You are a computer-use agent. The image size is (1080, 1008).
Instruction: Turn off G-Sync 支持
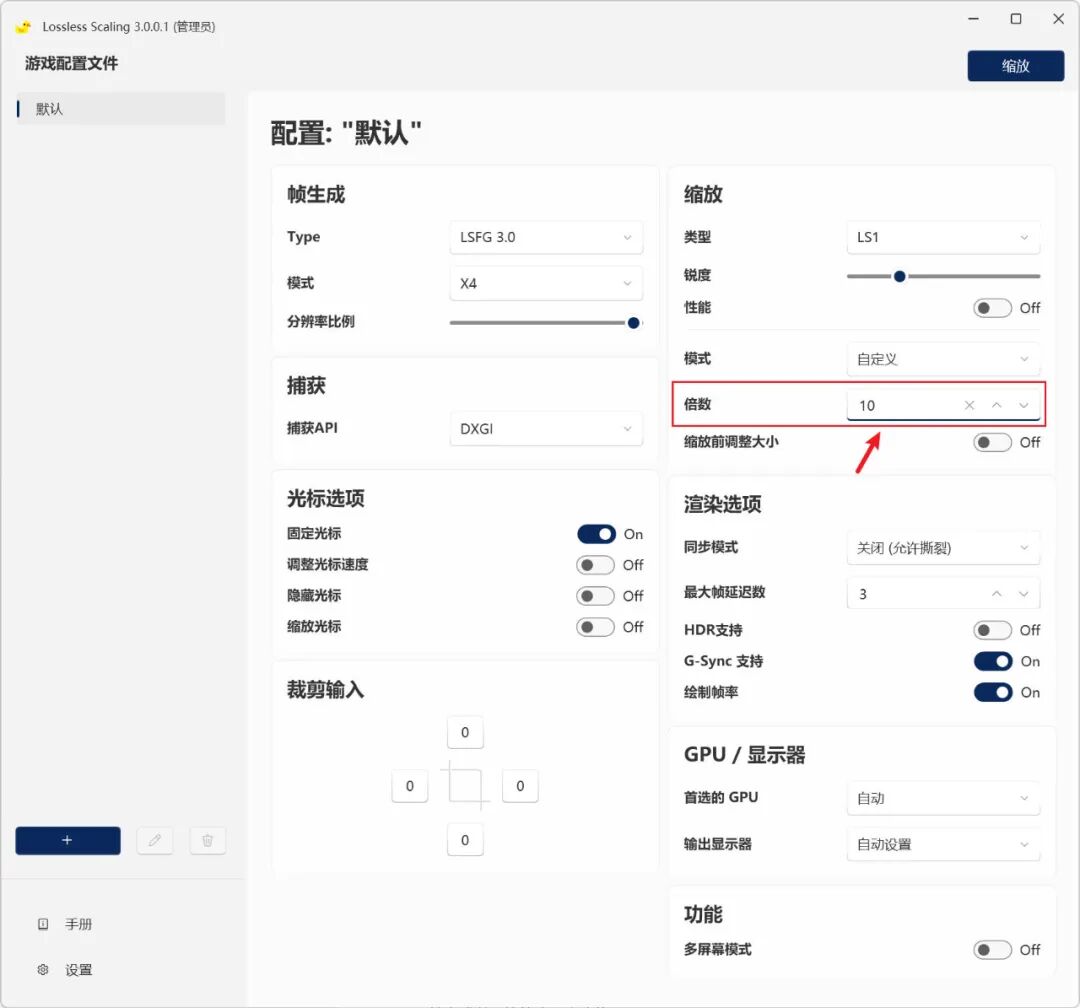(x=992, y=661)
